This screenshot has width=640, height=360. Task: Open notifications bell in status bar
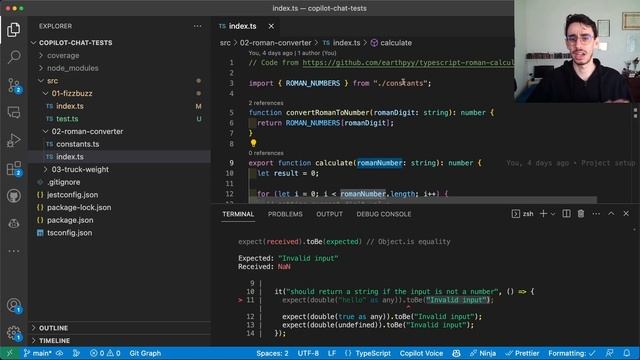tap(627, 353)
